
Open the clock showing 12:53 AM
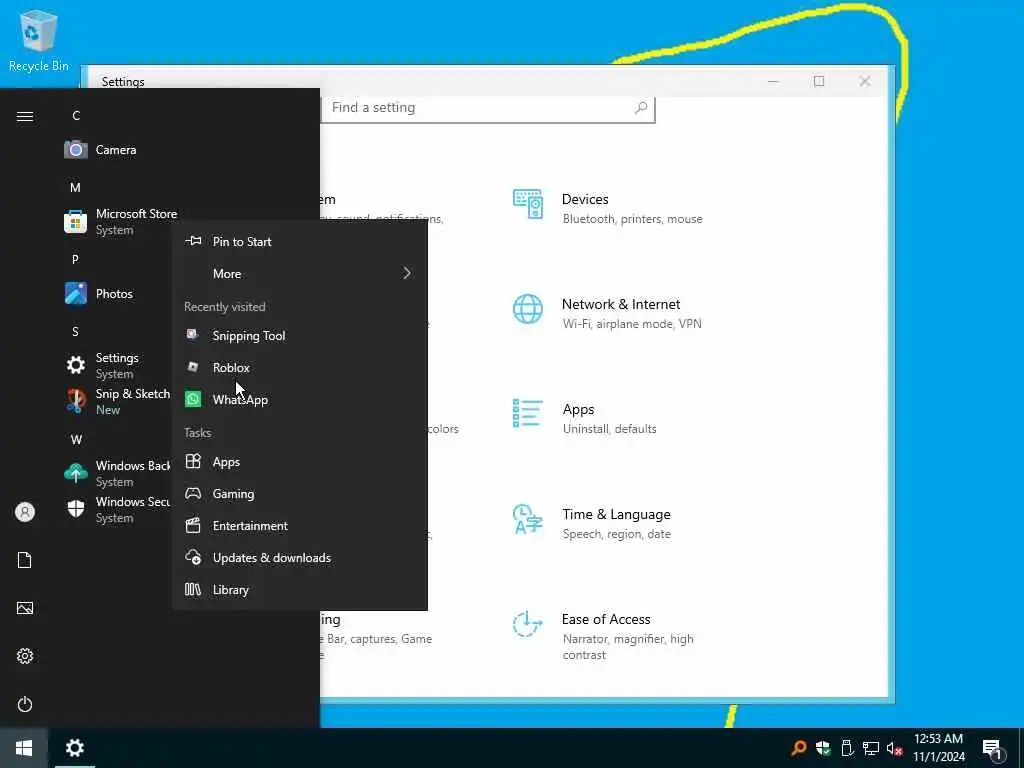[x=938, y=748]
